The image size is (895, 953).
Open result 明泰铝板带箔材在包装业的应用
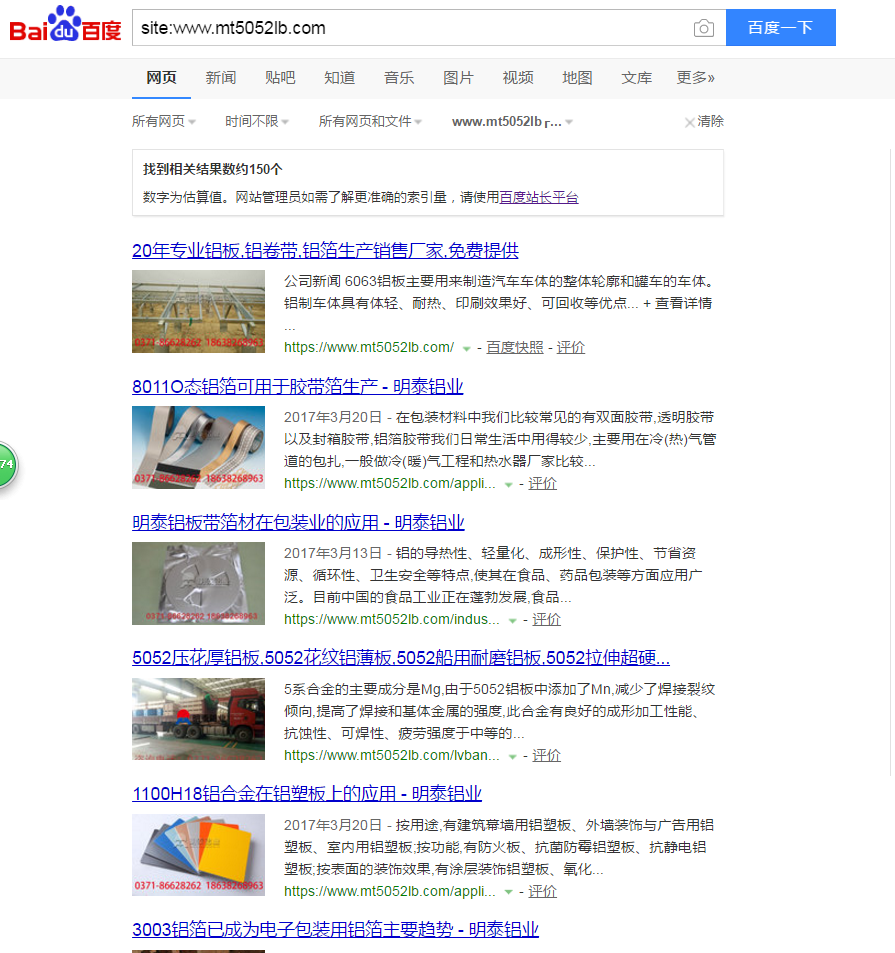pos(298,523)
